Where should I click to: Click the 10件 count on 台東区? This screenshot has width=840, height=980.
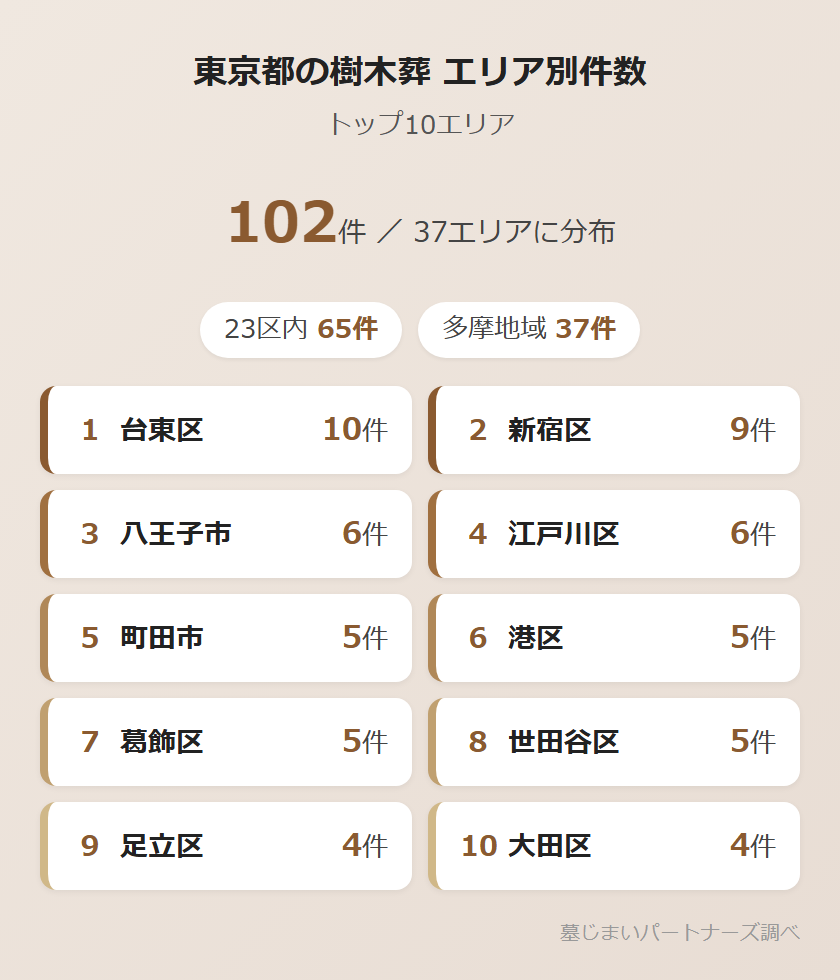click(x=355, y=430)
